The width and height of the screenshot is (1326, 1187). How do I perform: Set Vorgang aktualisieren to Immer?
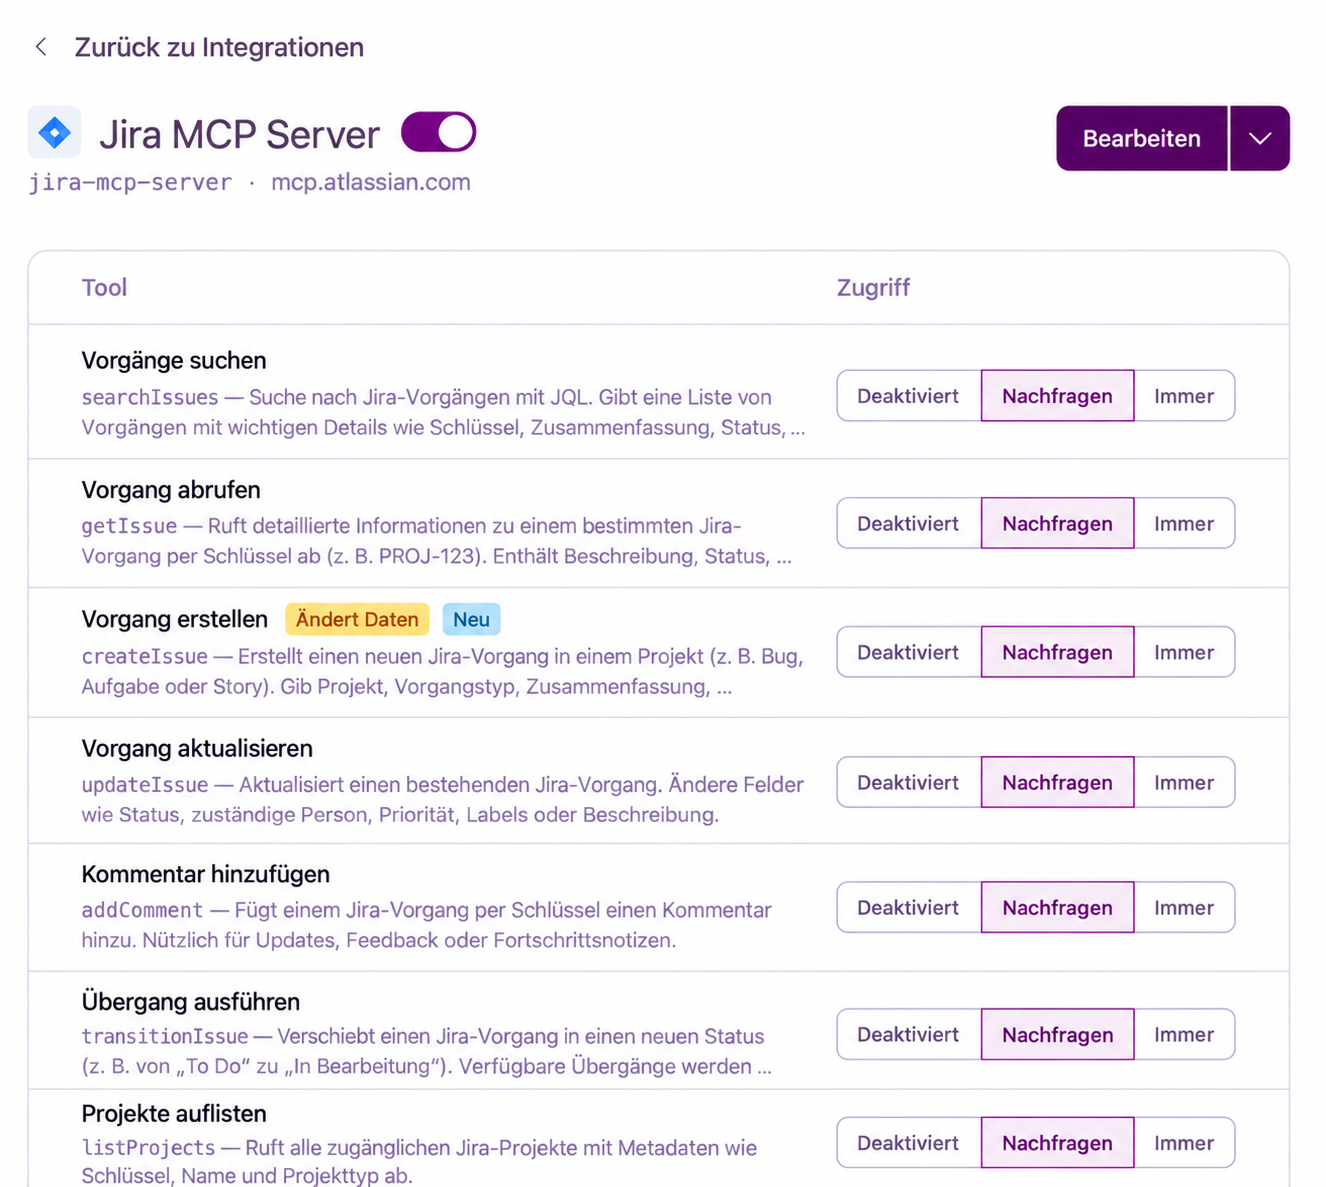click(x=1184, y=782)
